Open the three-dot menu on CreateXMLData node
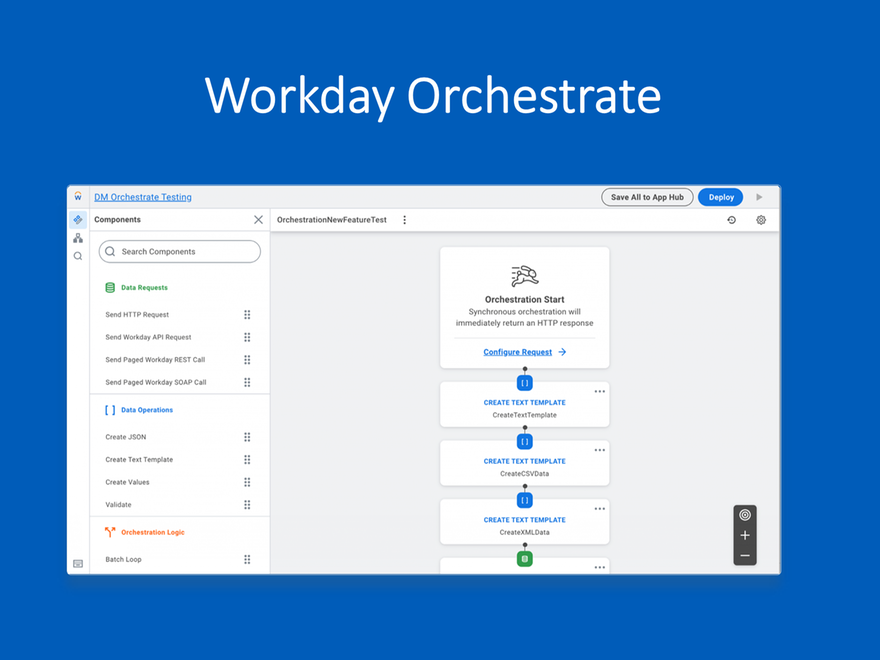 pos(599,508)
